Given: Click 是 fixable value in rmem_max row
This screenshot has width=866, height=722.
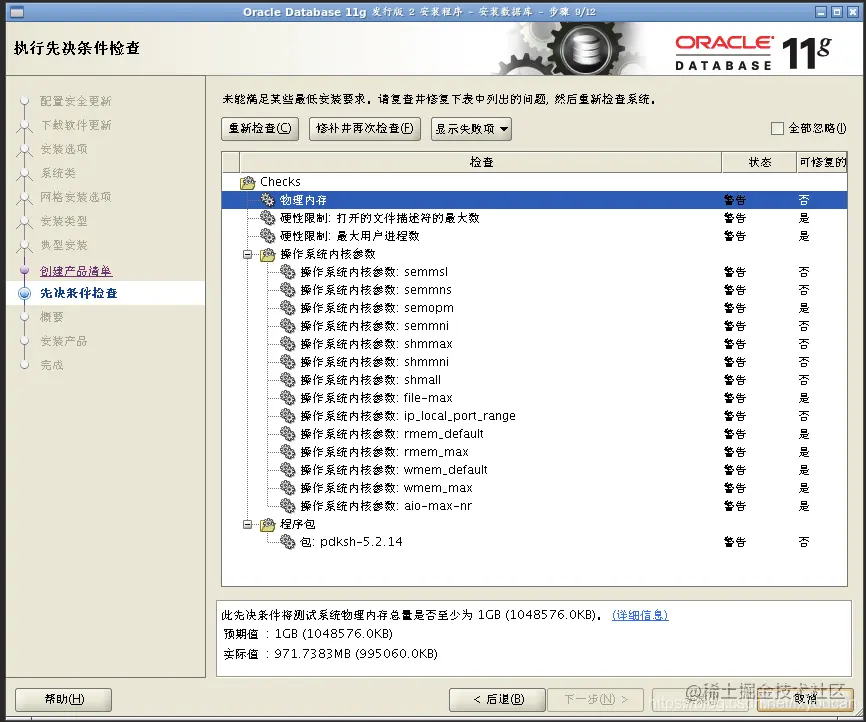Looking at the screenshot, I should 804,452.
